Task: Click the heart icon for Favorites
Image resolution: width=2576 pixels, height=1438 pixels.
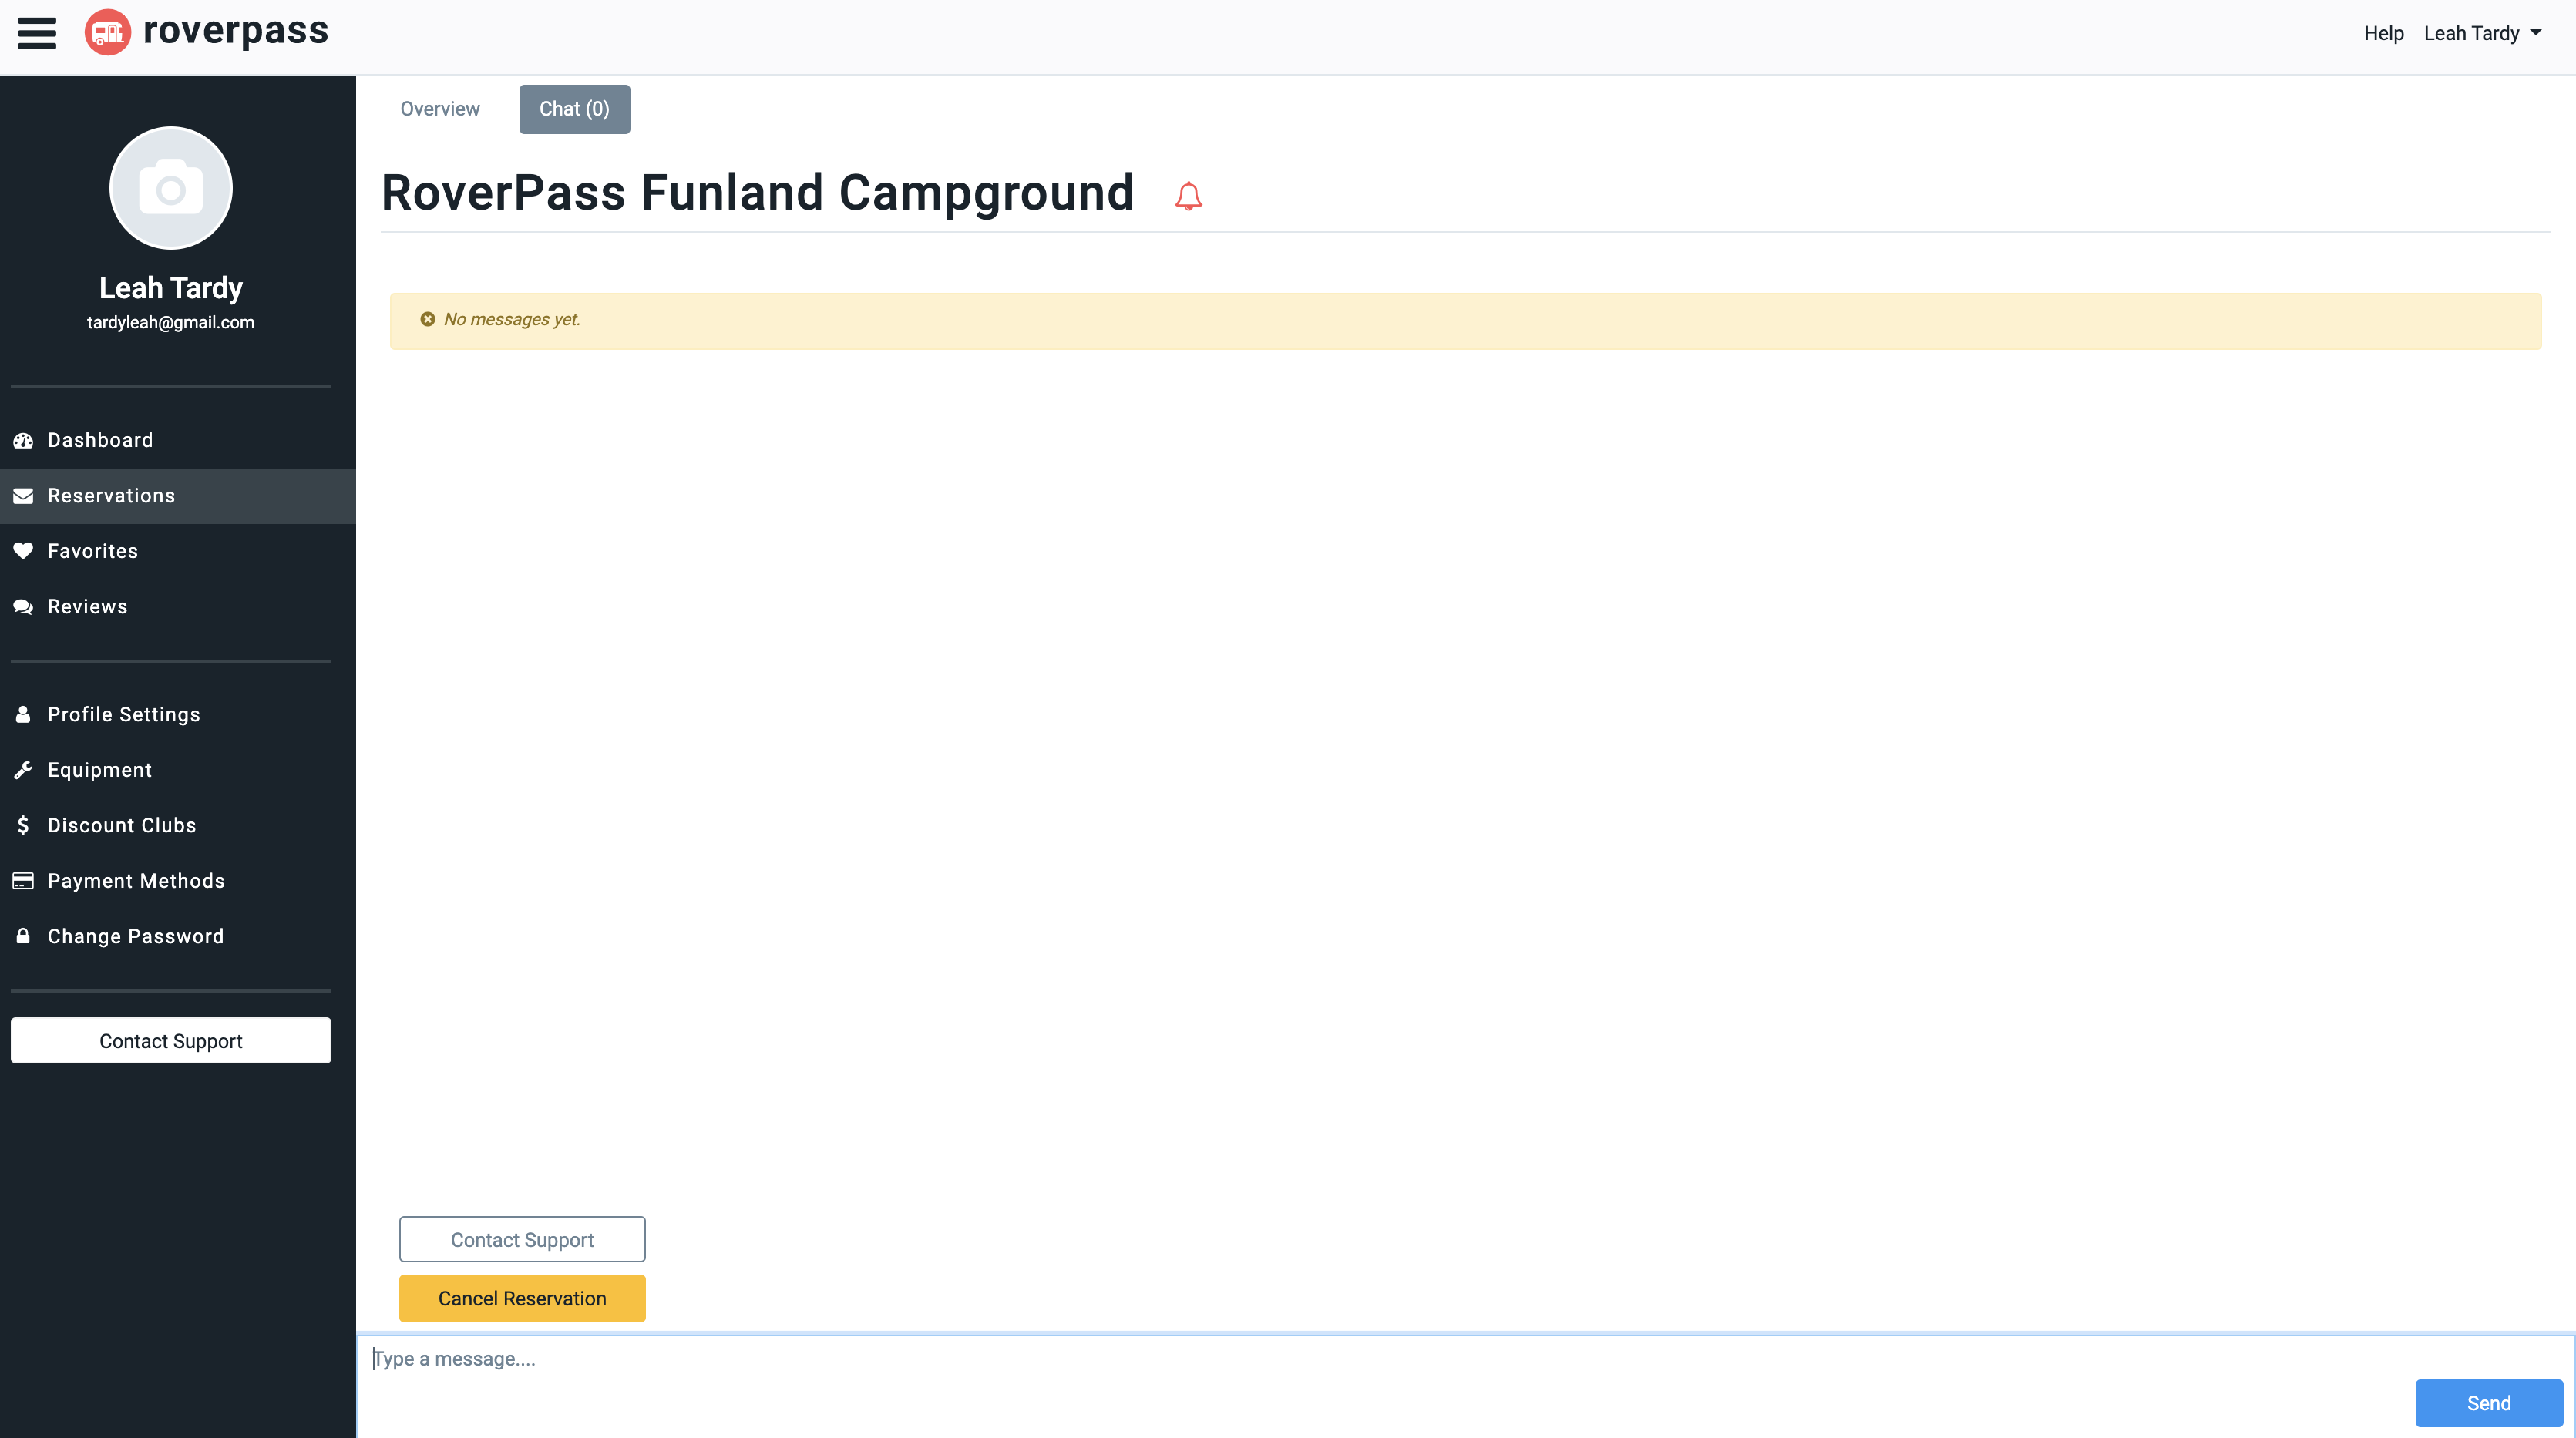Action: click(x=23, y=551)
